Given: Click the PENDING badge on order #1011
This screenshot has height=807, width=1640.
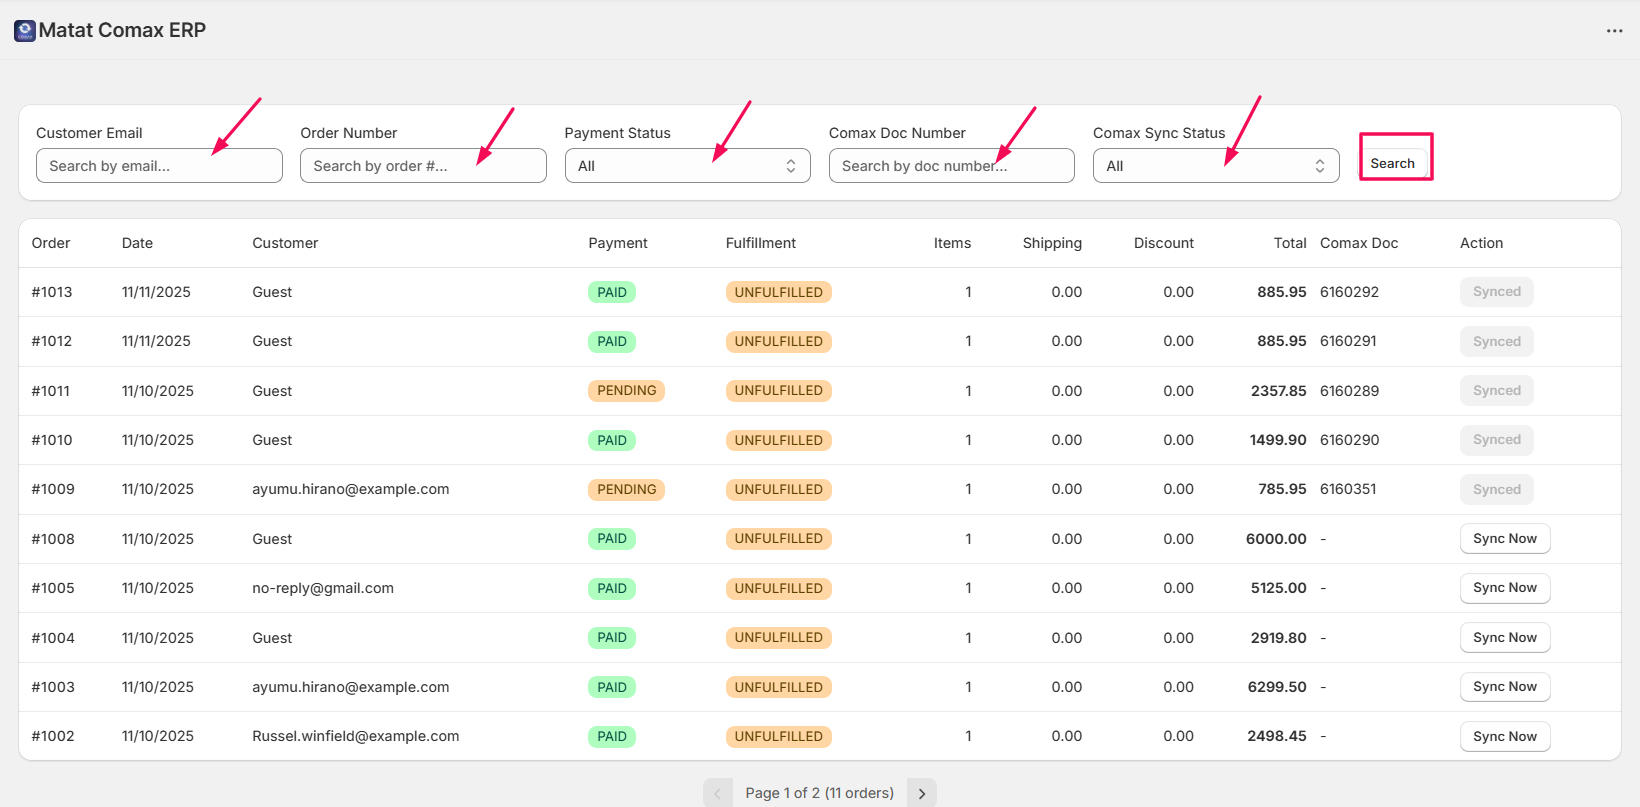Looking at the screenshot, I should (626, 391).
